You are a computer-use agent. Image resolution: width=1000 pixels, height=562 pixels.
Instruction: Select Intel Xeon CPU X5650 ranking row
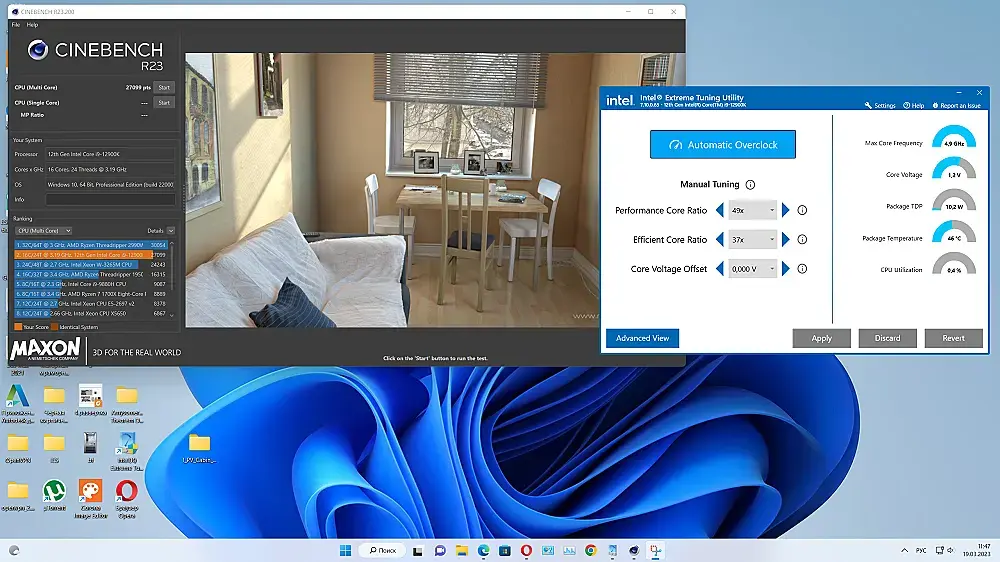[x=91, y=313]
